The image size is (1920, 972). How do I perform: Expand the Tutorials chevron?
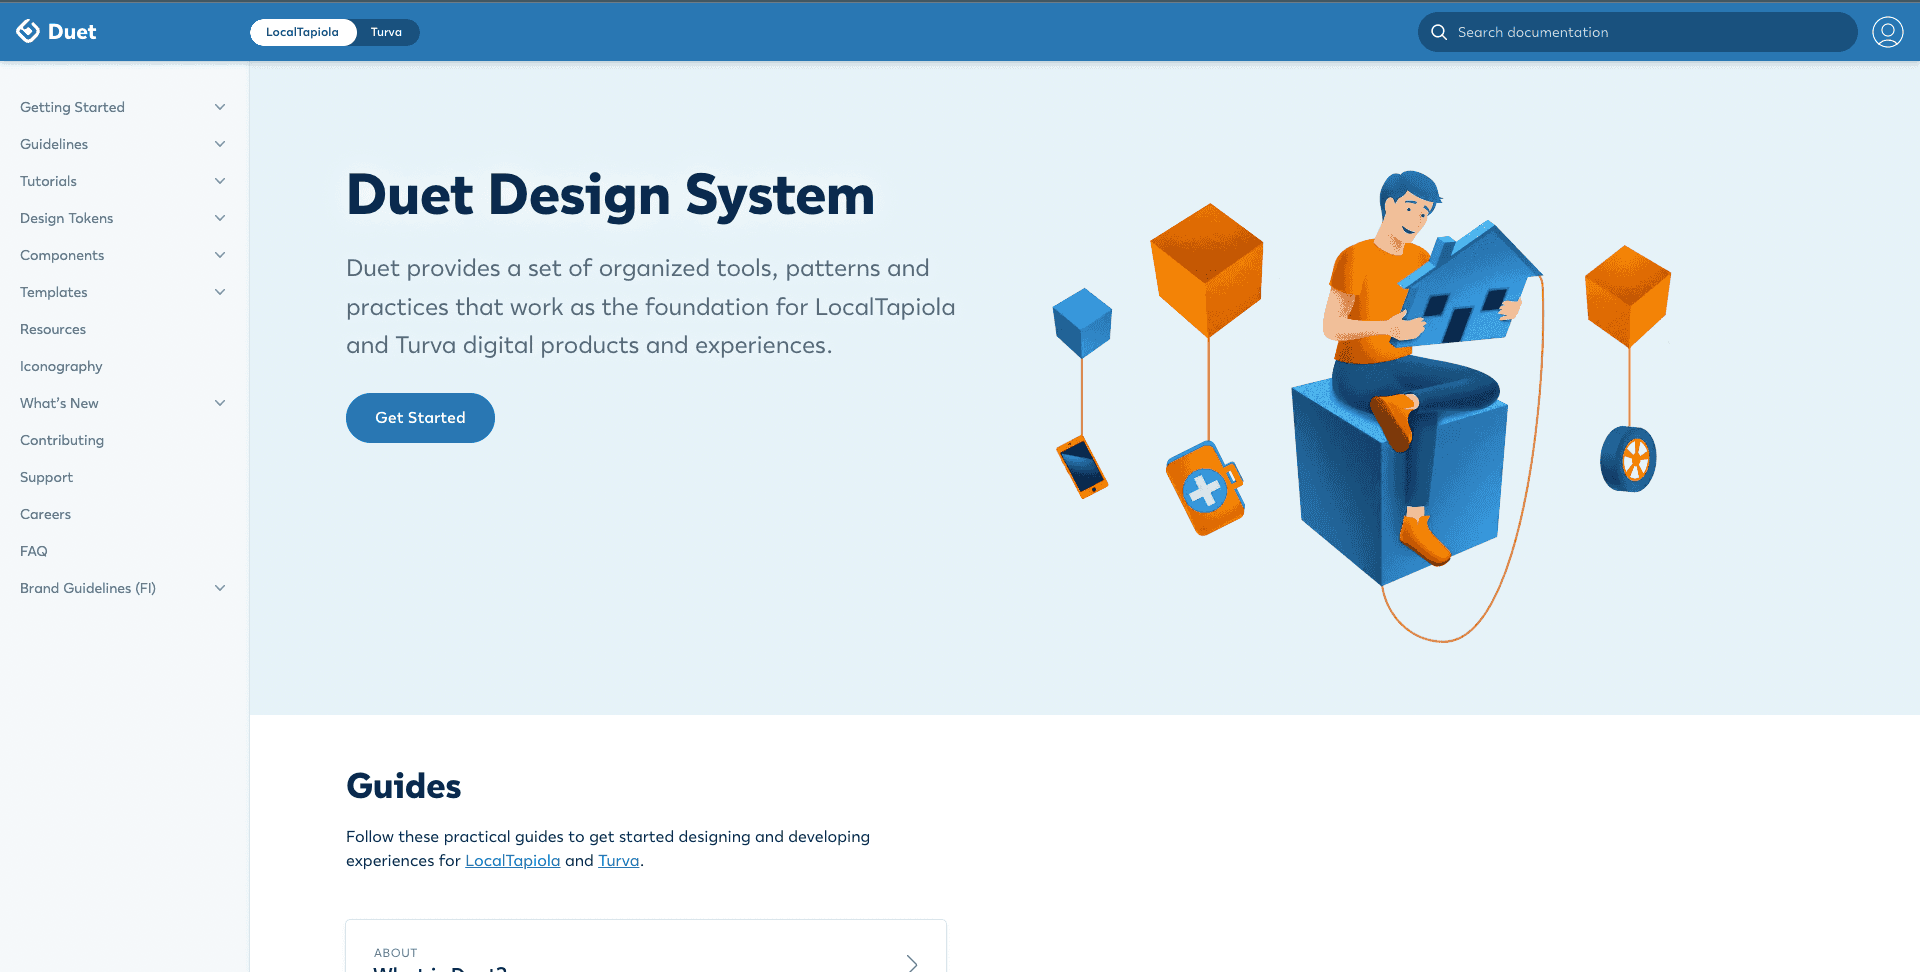click(220, 181)
